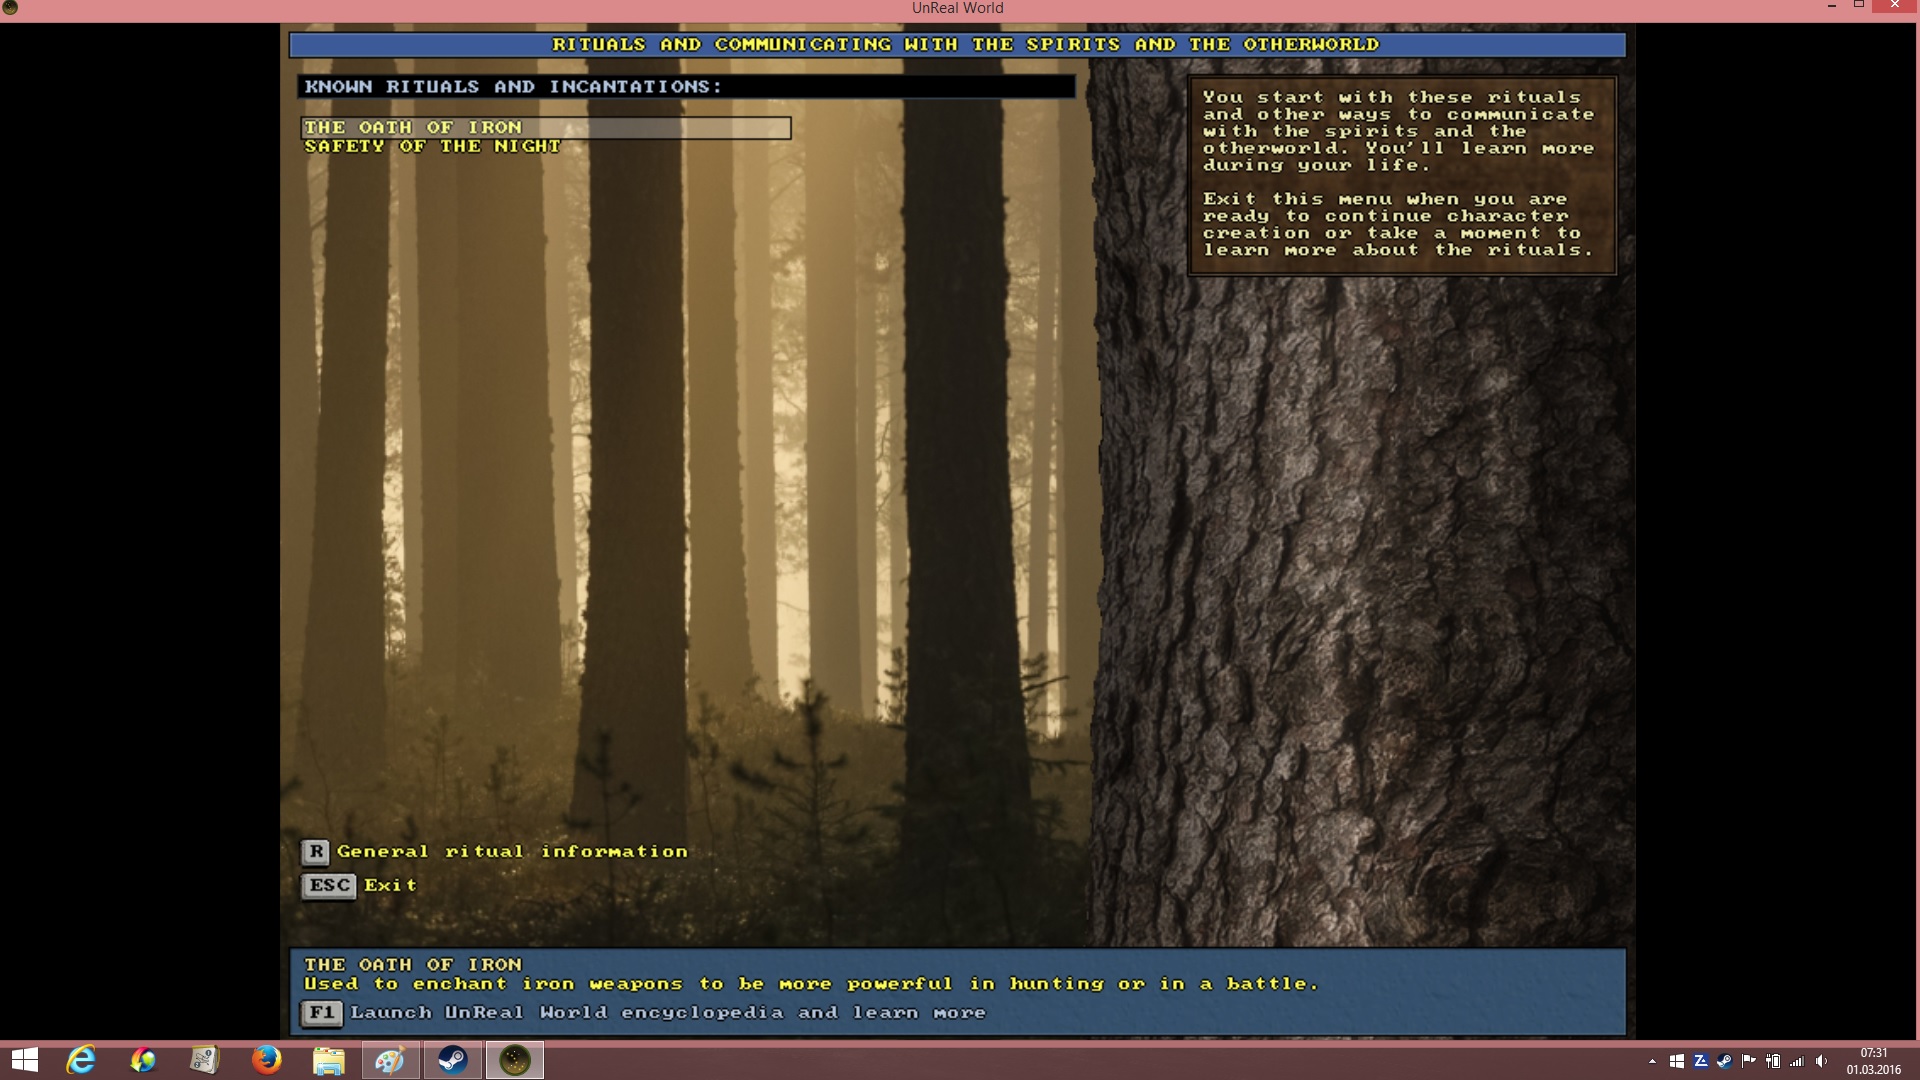Select SAFETY OF THE NIGHT ritual
The image size is (1920, 1080).
pos(432,147)
